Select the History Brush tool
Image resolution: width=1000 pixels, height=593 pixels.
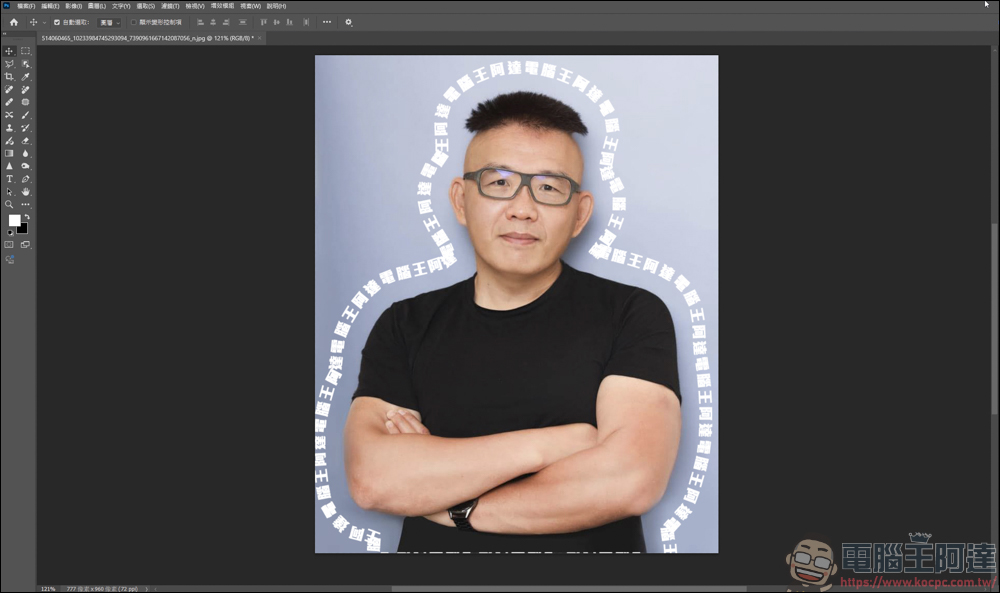26,128
